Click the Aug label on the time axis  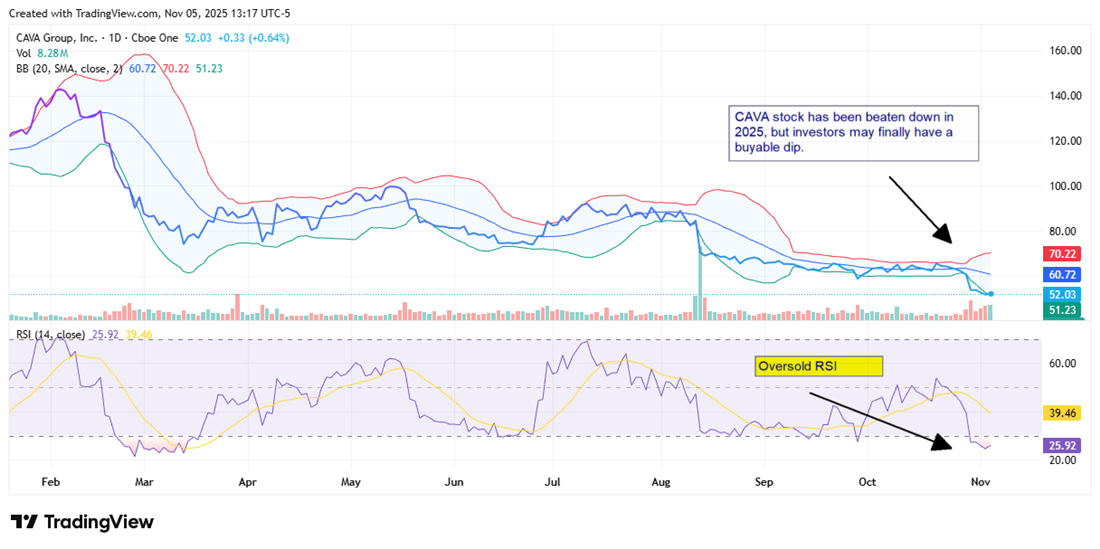click(x=660, y=481)
